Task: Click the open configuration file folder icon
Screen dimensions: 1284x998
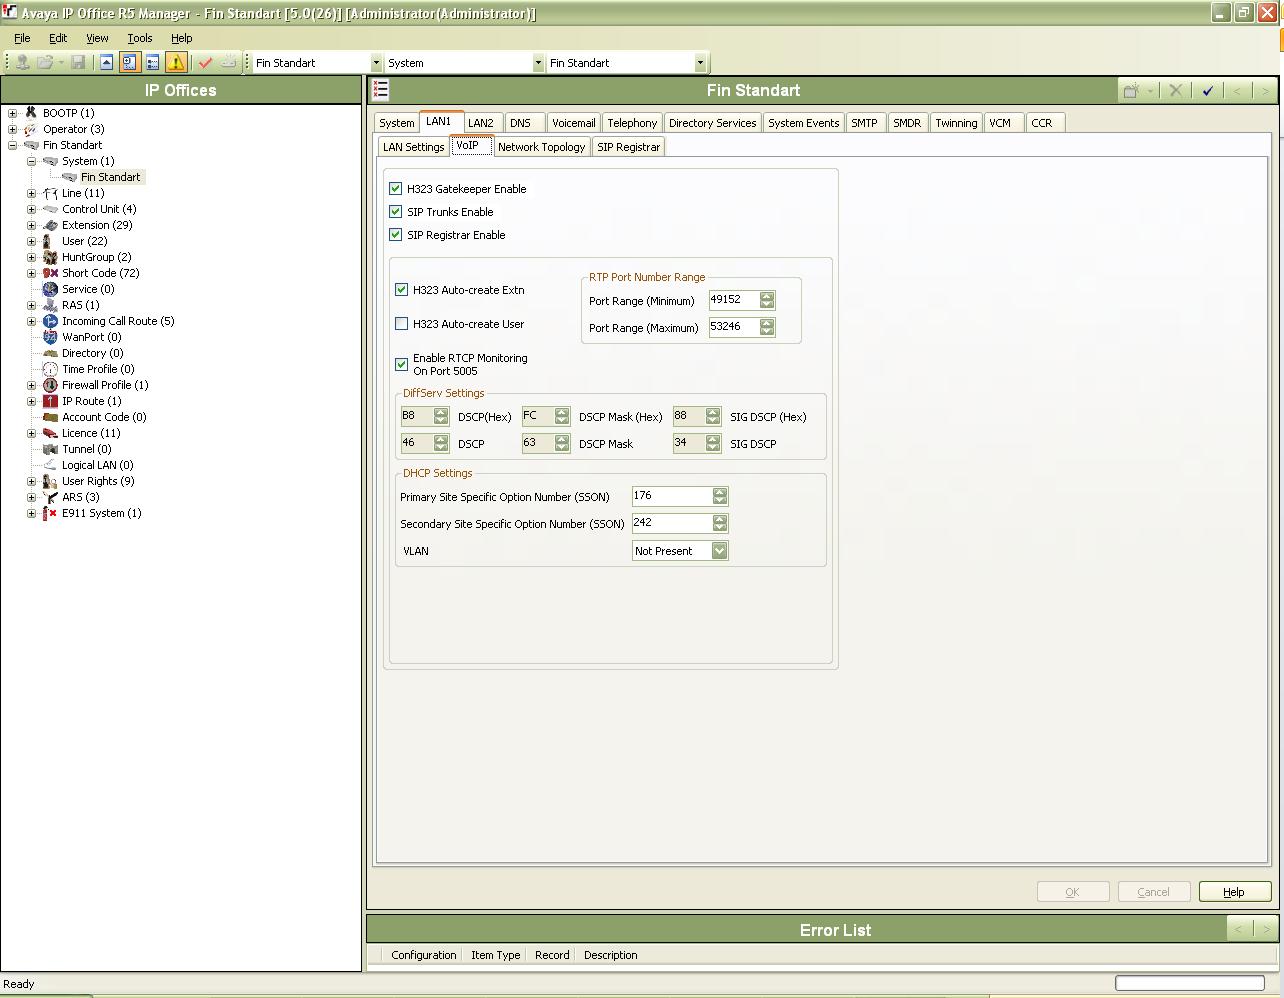Action: pos(45,62)
